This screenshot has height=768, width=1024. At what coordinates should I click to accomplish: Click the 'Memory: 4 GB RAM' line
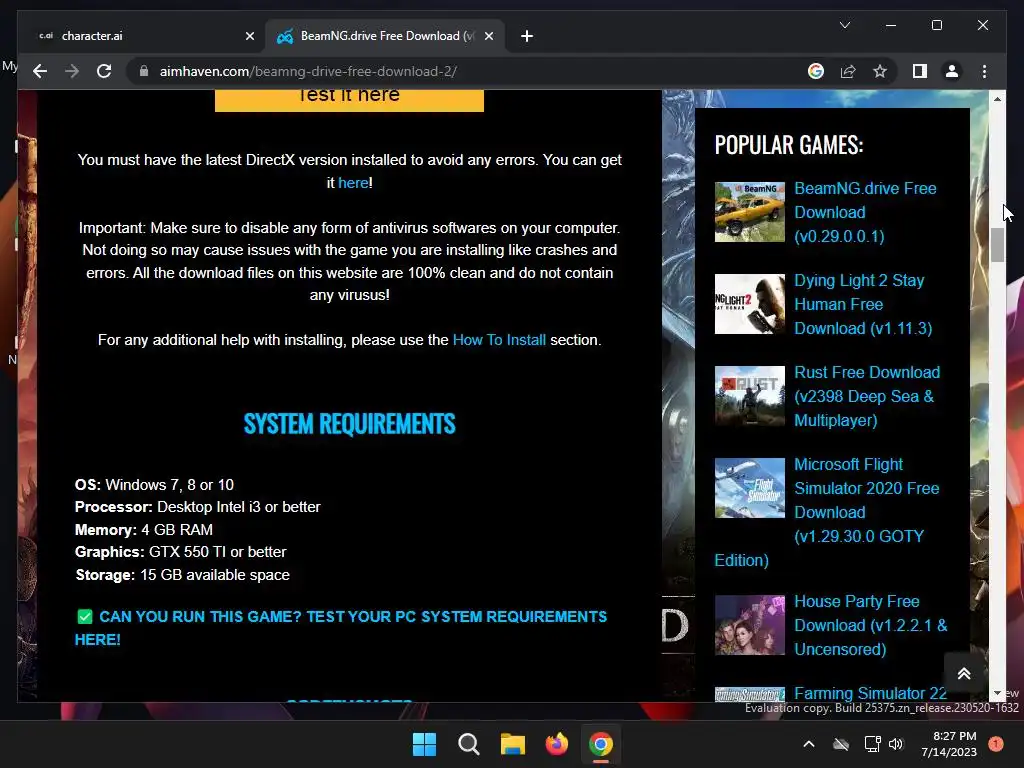[x=144, y=530]
